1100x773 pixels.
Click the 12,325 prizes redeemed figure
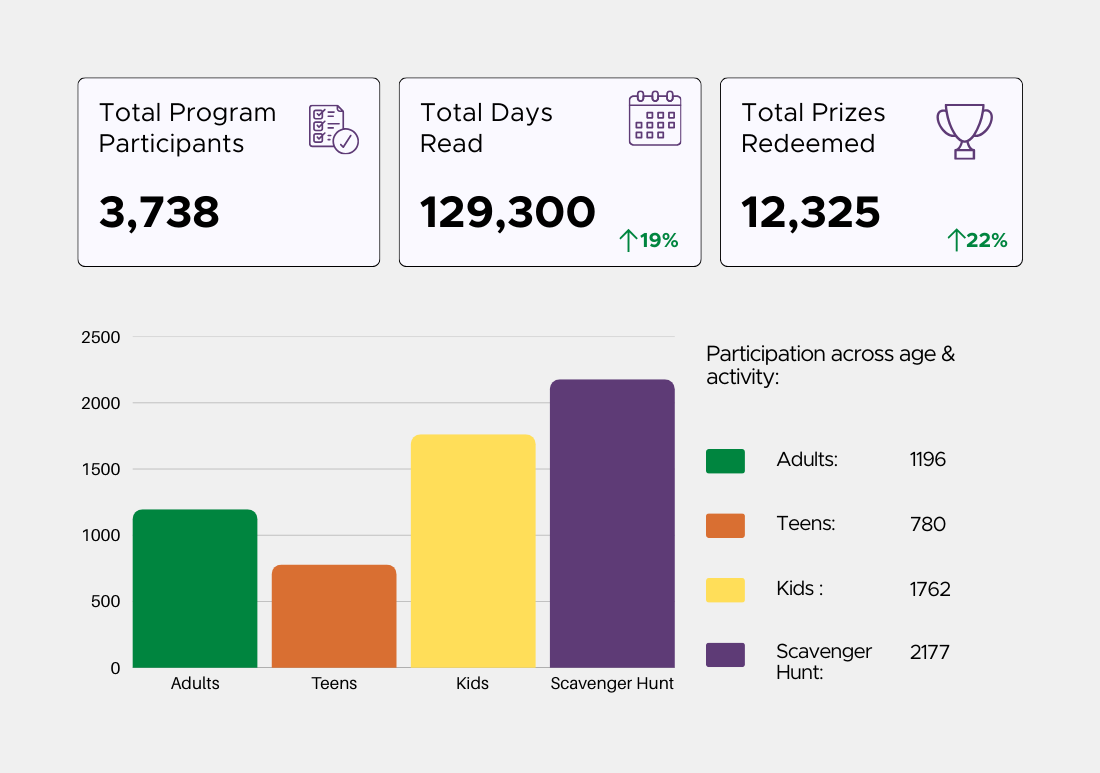point(810,212)
